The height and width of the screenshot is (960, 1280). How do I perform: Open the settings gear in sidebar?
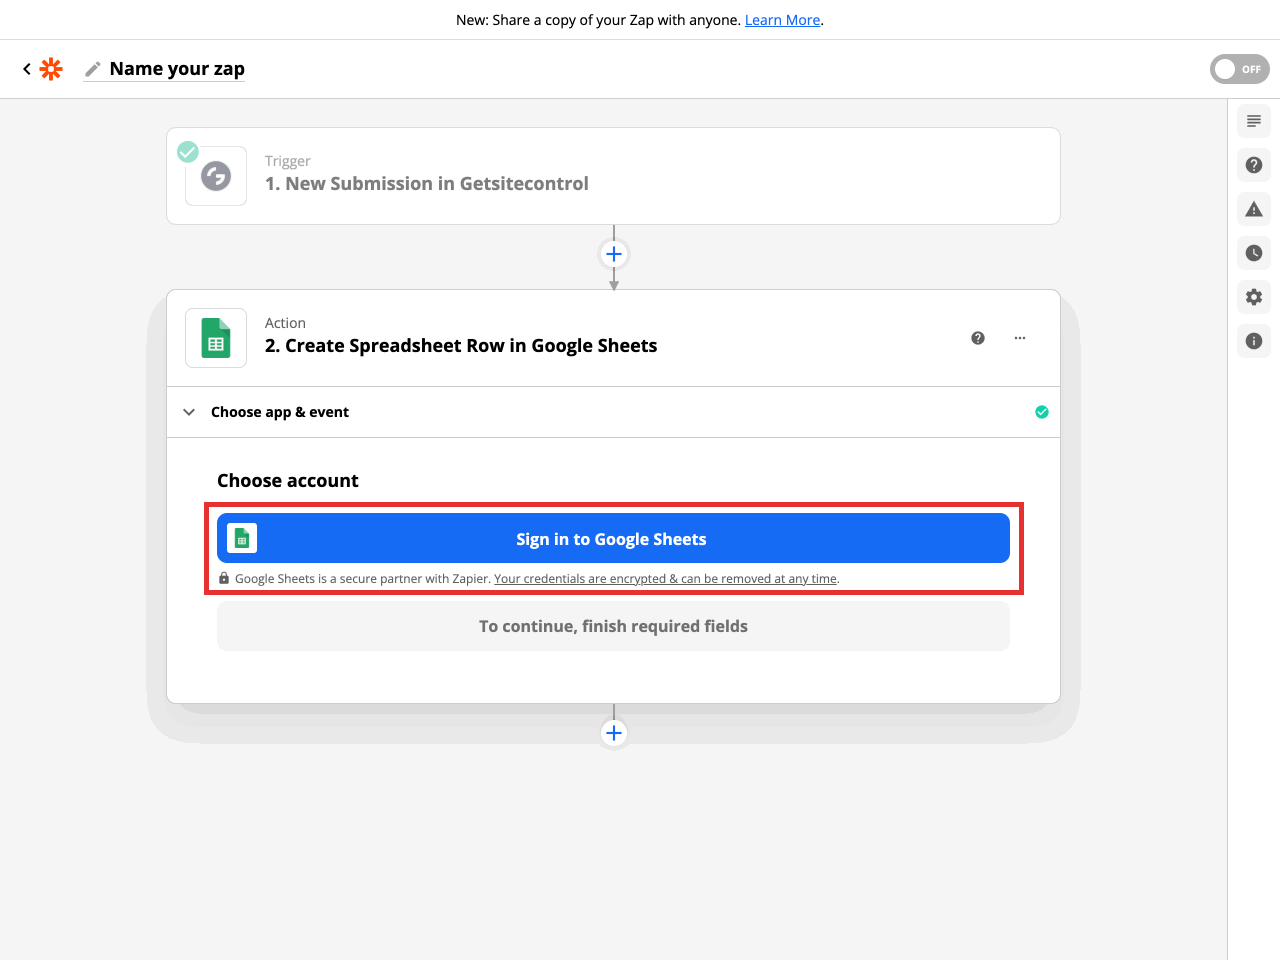(1254, 297)
